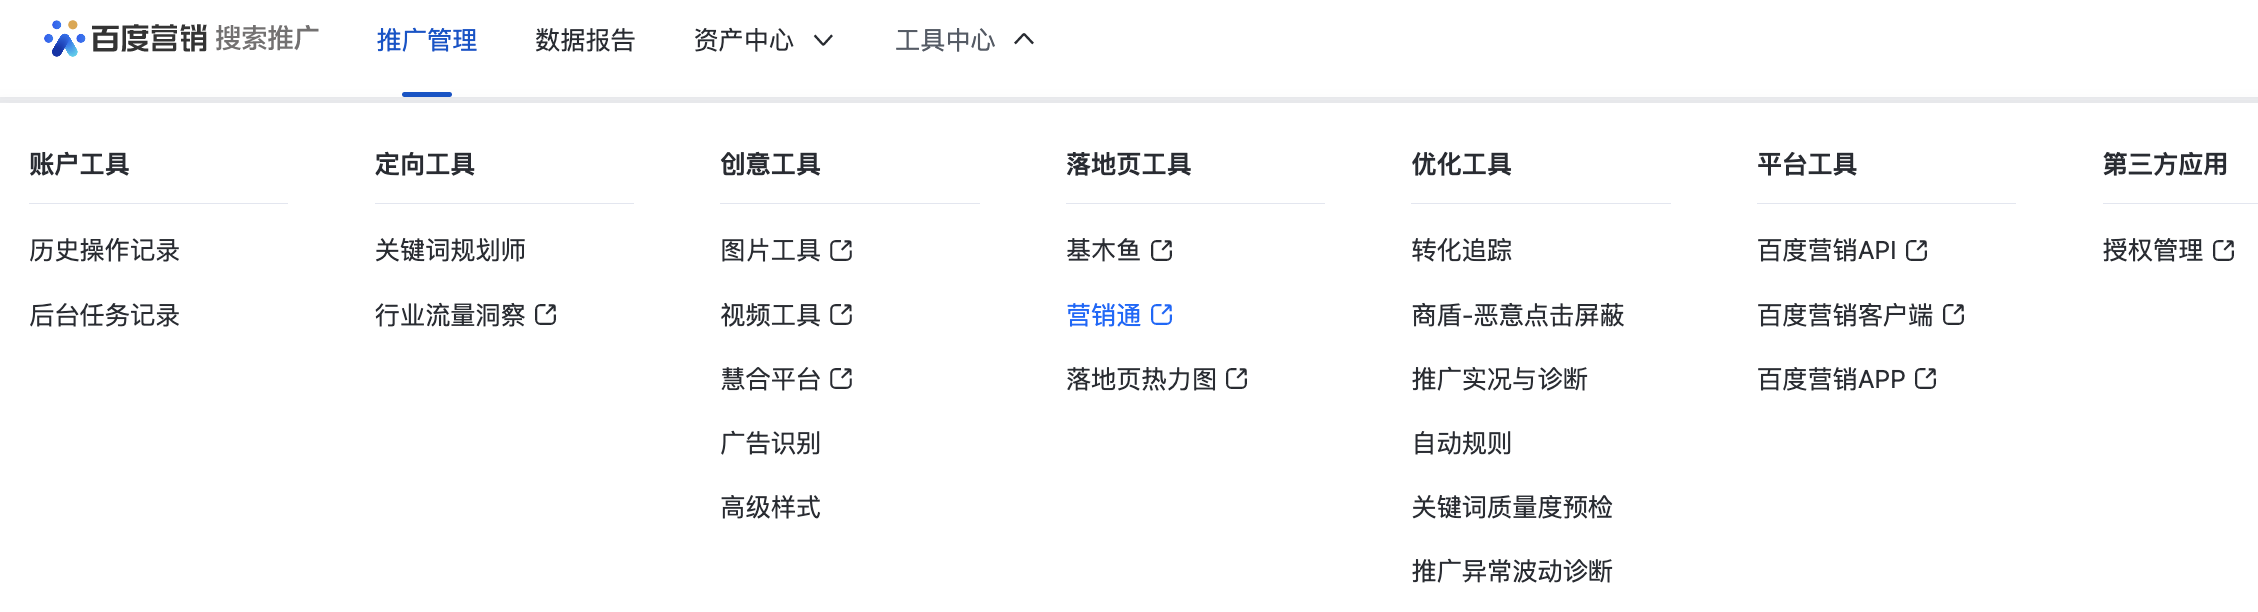Click external-link icon next to 基木鱼
The width and height of the screenshot is (2258, 612).
pyautogui.click(x=1161, y=250)
